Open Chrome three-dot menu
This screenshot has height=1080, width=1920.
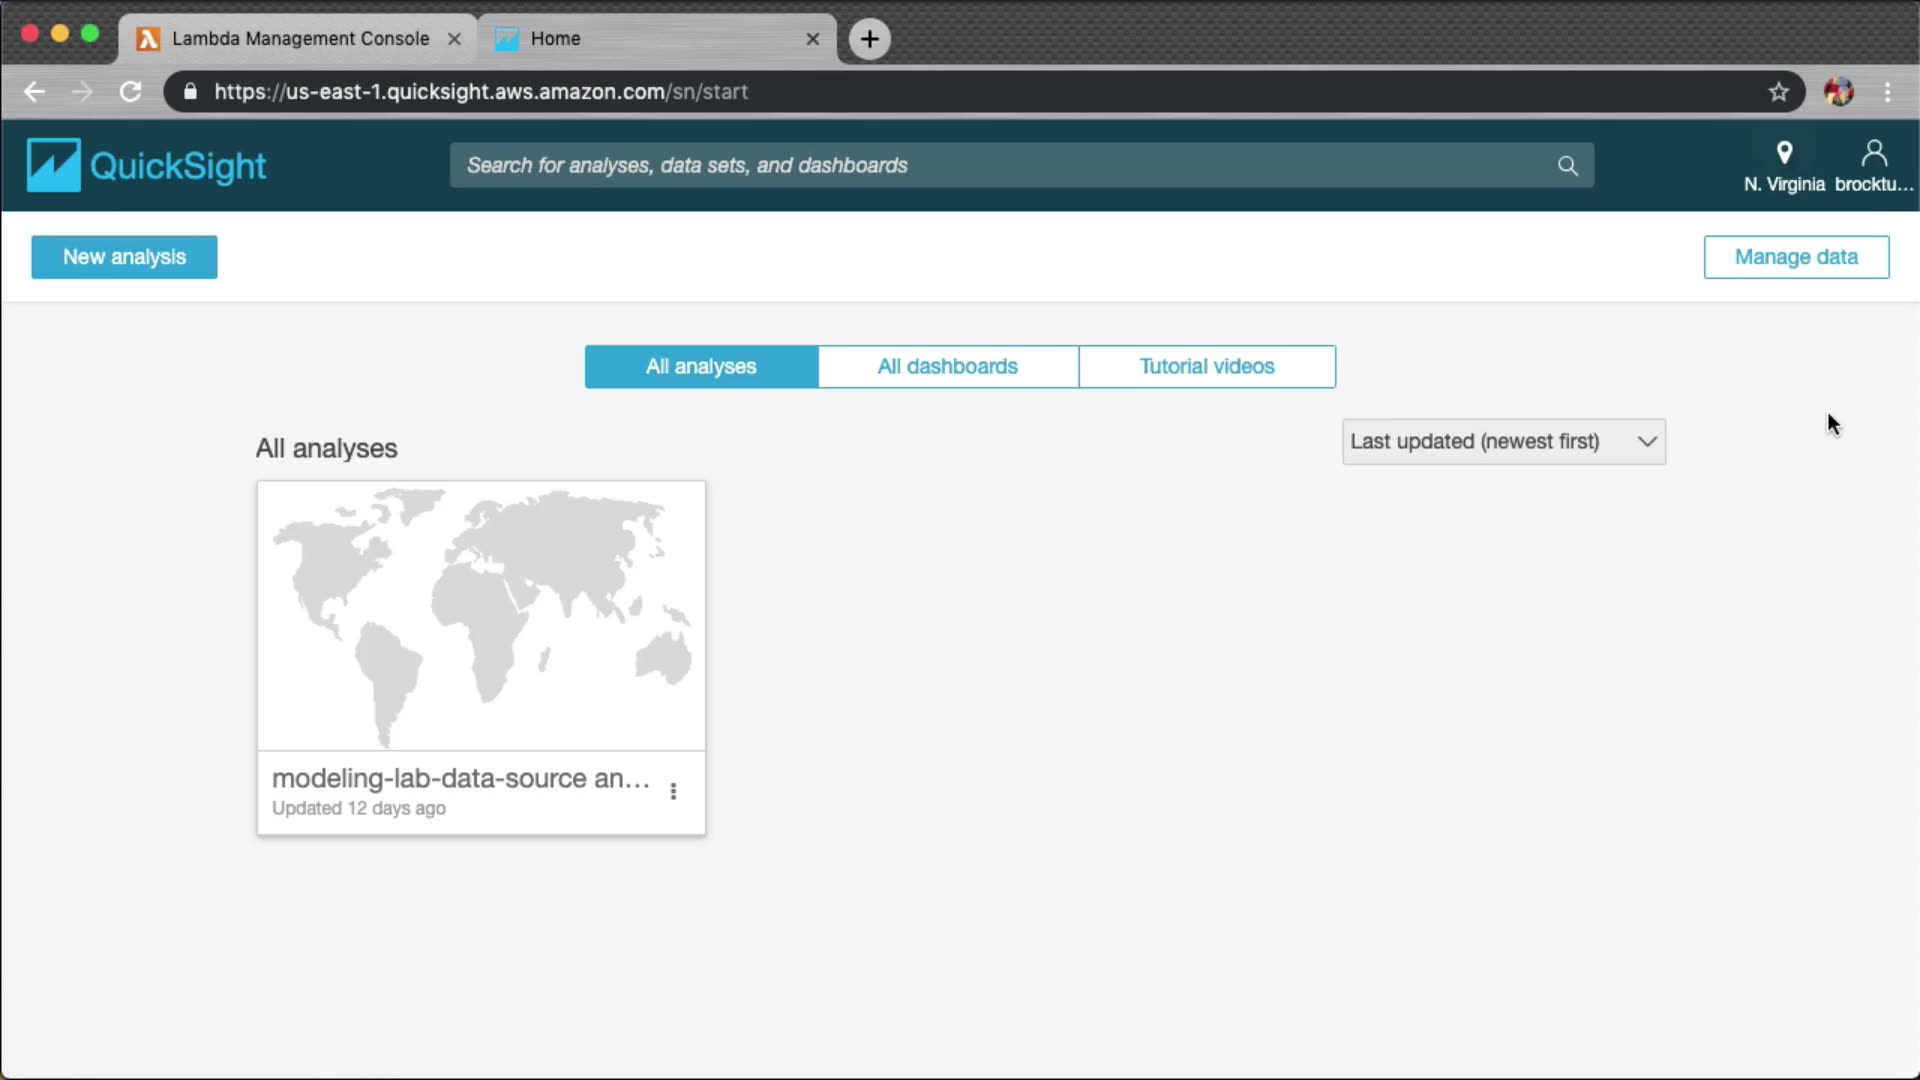click(x=1887, y=92)
